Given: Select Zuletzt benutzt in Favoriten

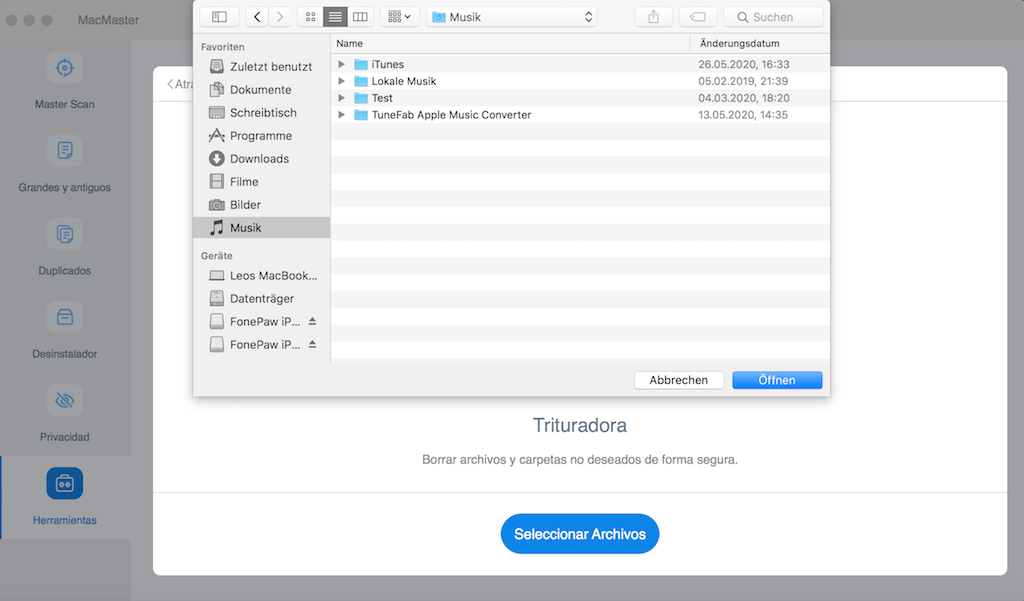Looking at the screenshot, I should point(261,67).
